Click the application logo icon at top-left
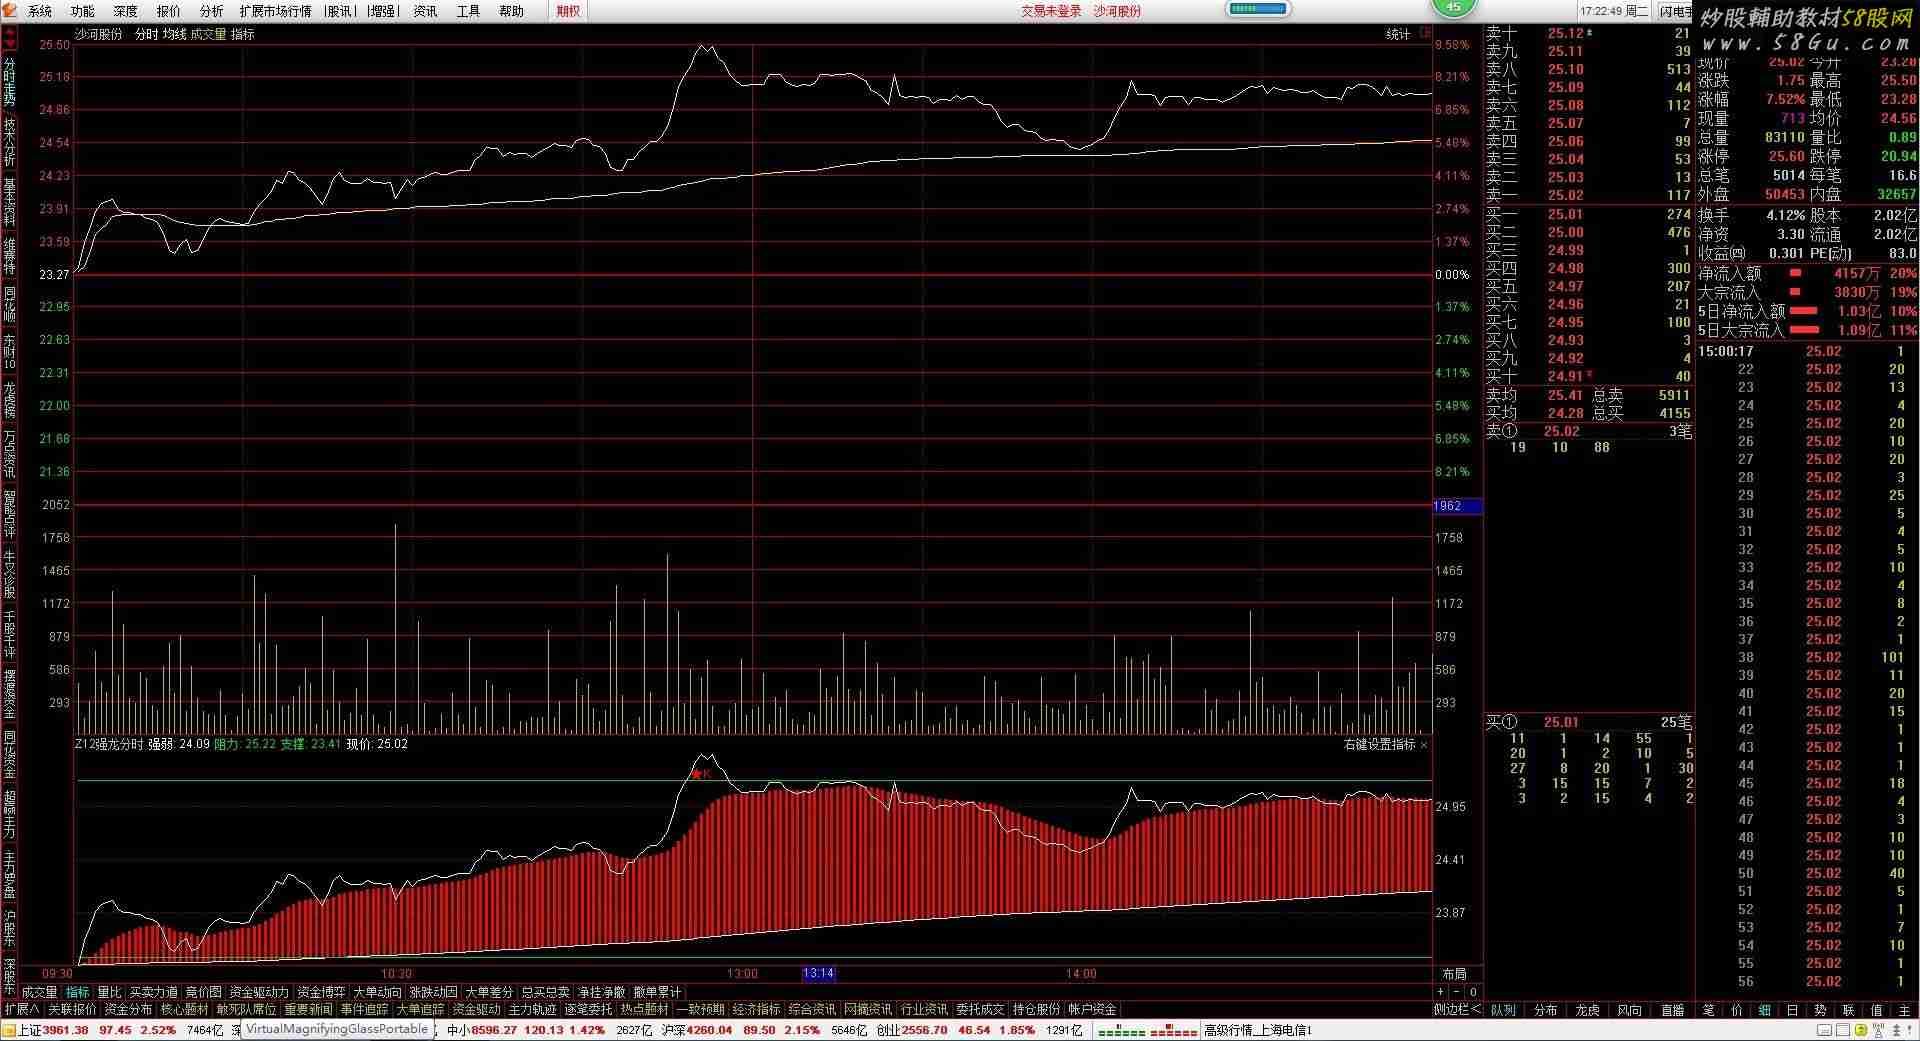 [10, 11]
